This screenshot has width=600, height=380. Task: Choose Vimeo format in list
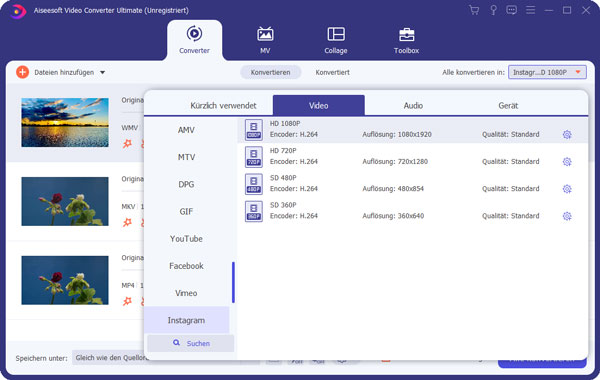tap(186, 293)
